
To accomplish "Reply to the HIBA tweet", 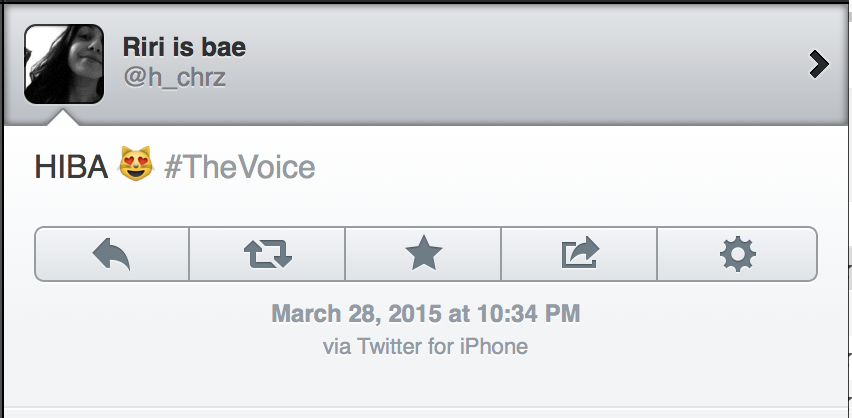I will click(112, 254).
